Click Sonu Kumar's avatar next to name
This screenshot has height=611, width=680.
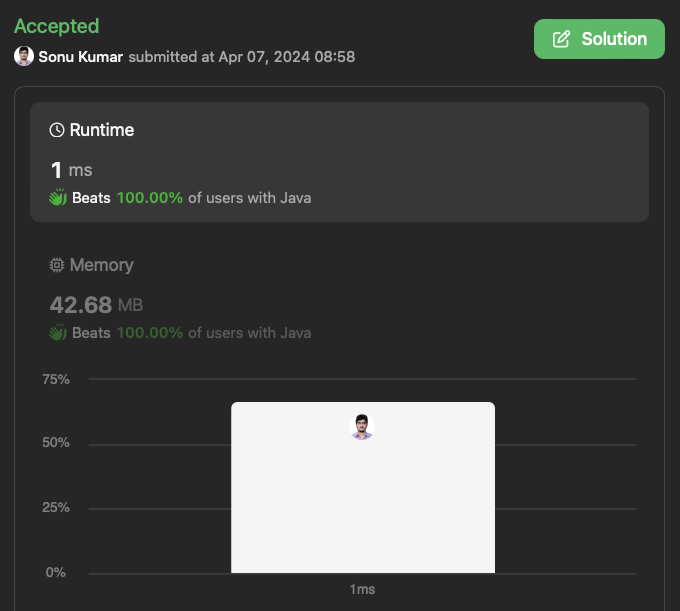coord(24,56)
